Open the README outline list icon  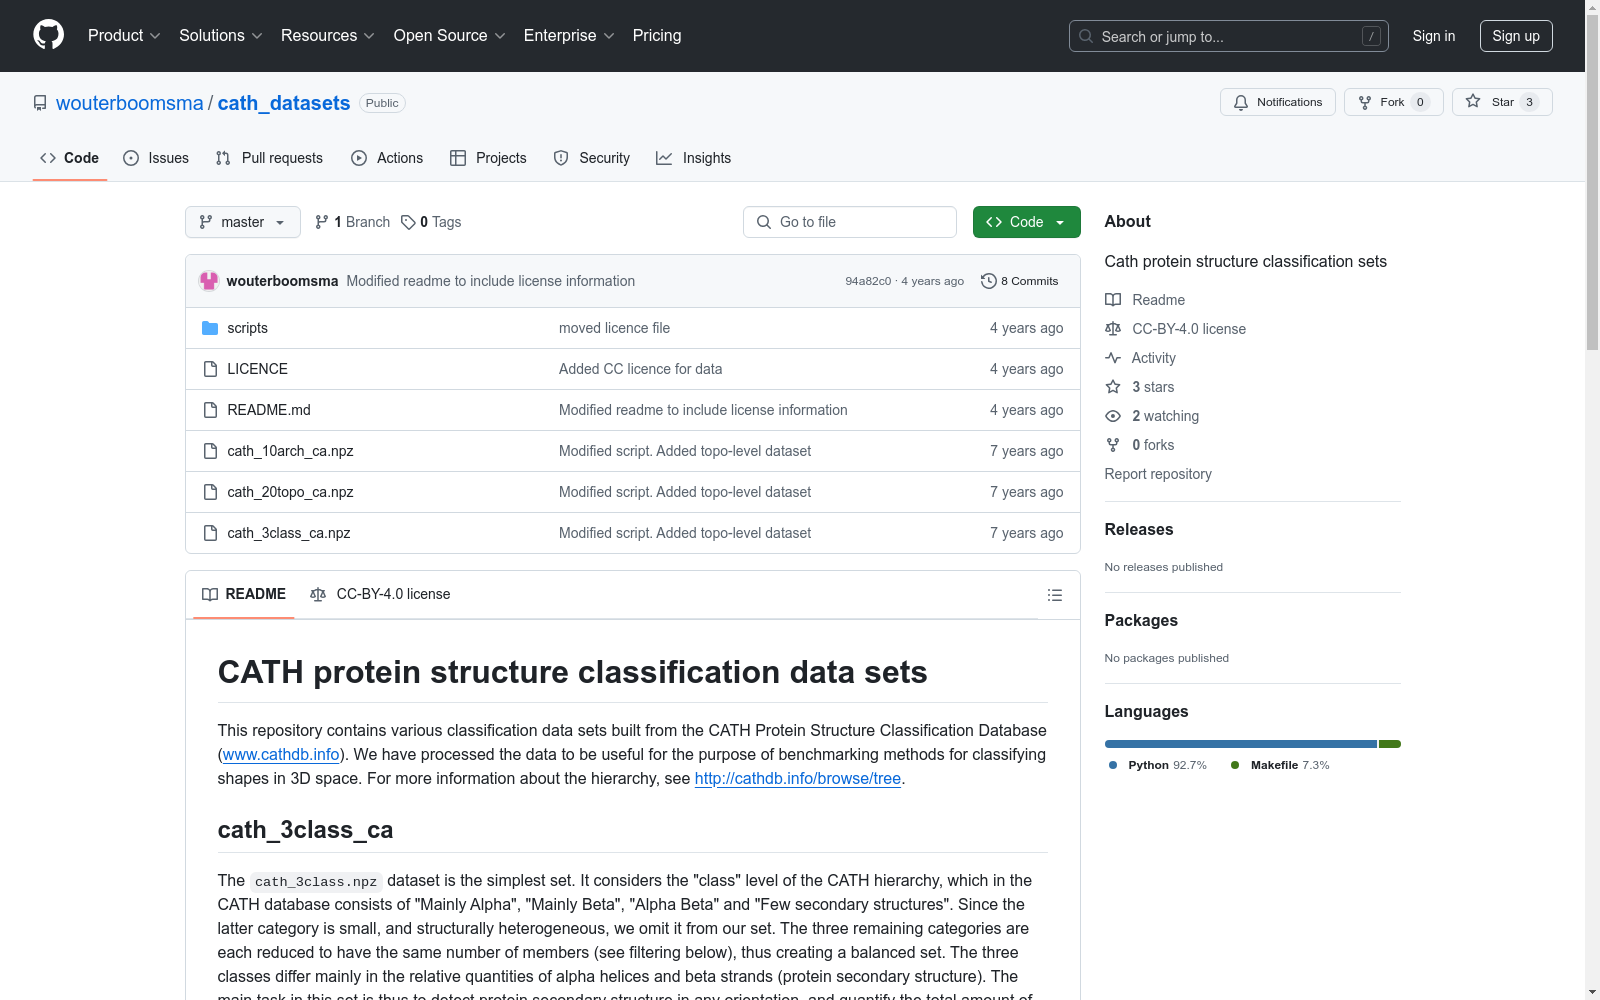1054,595
